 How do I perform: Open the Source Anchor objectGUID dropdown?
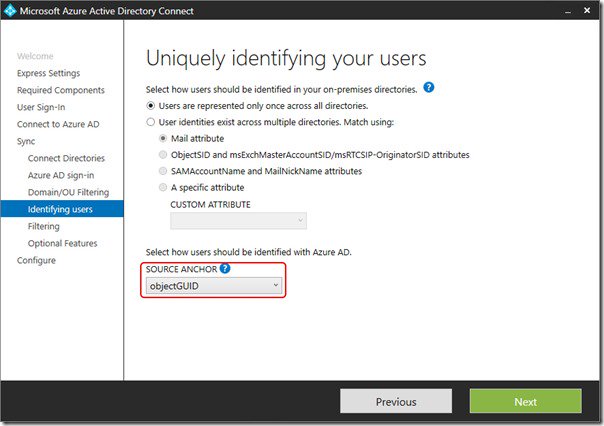214,286
